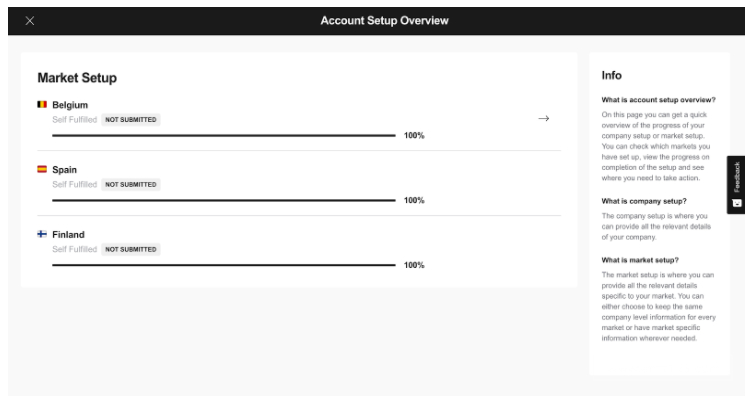Click Finland's NOT SUBMITTED status badge
The width and height of the screenshot is (753, 401).
[131, 249]
